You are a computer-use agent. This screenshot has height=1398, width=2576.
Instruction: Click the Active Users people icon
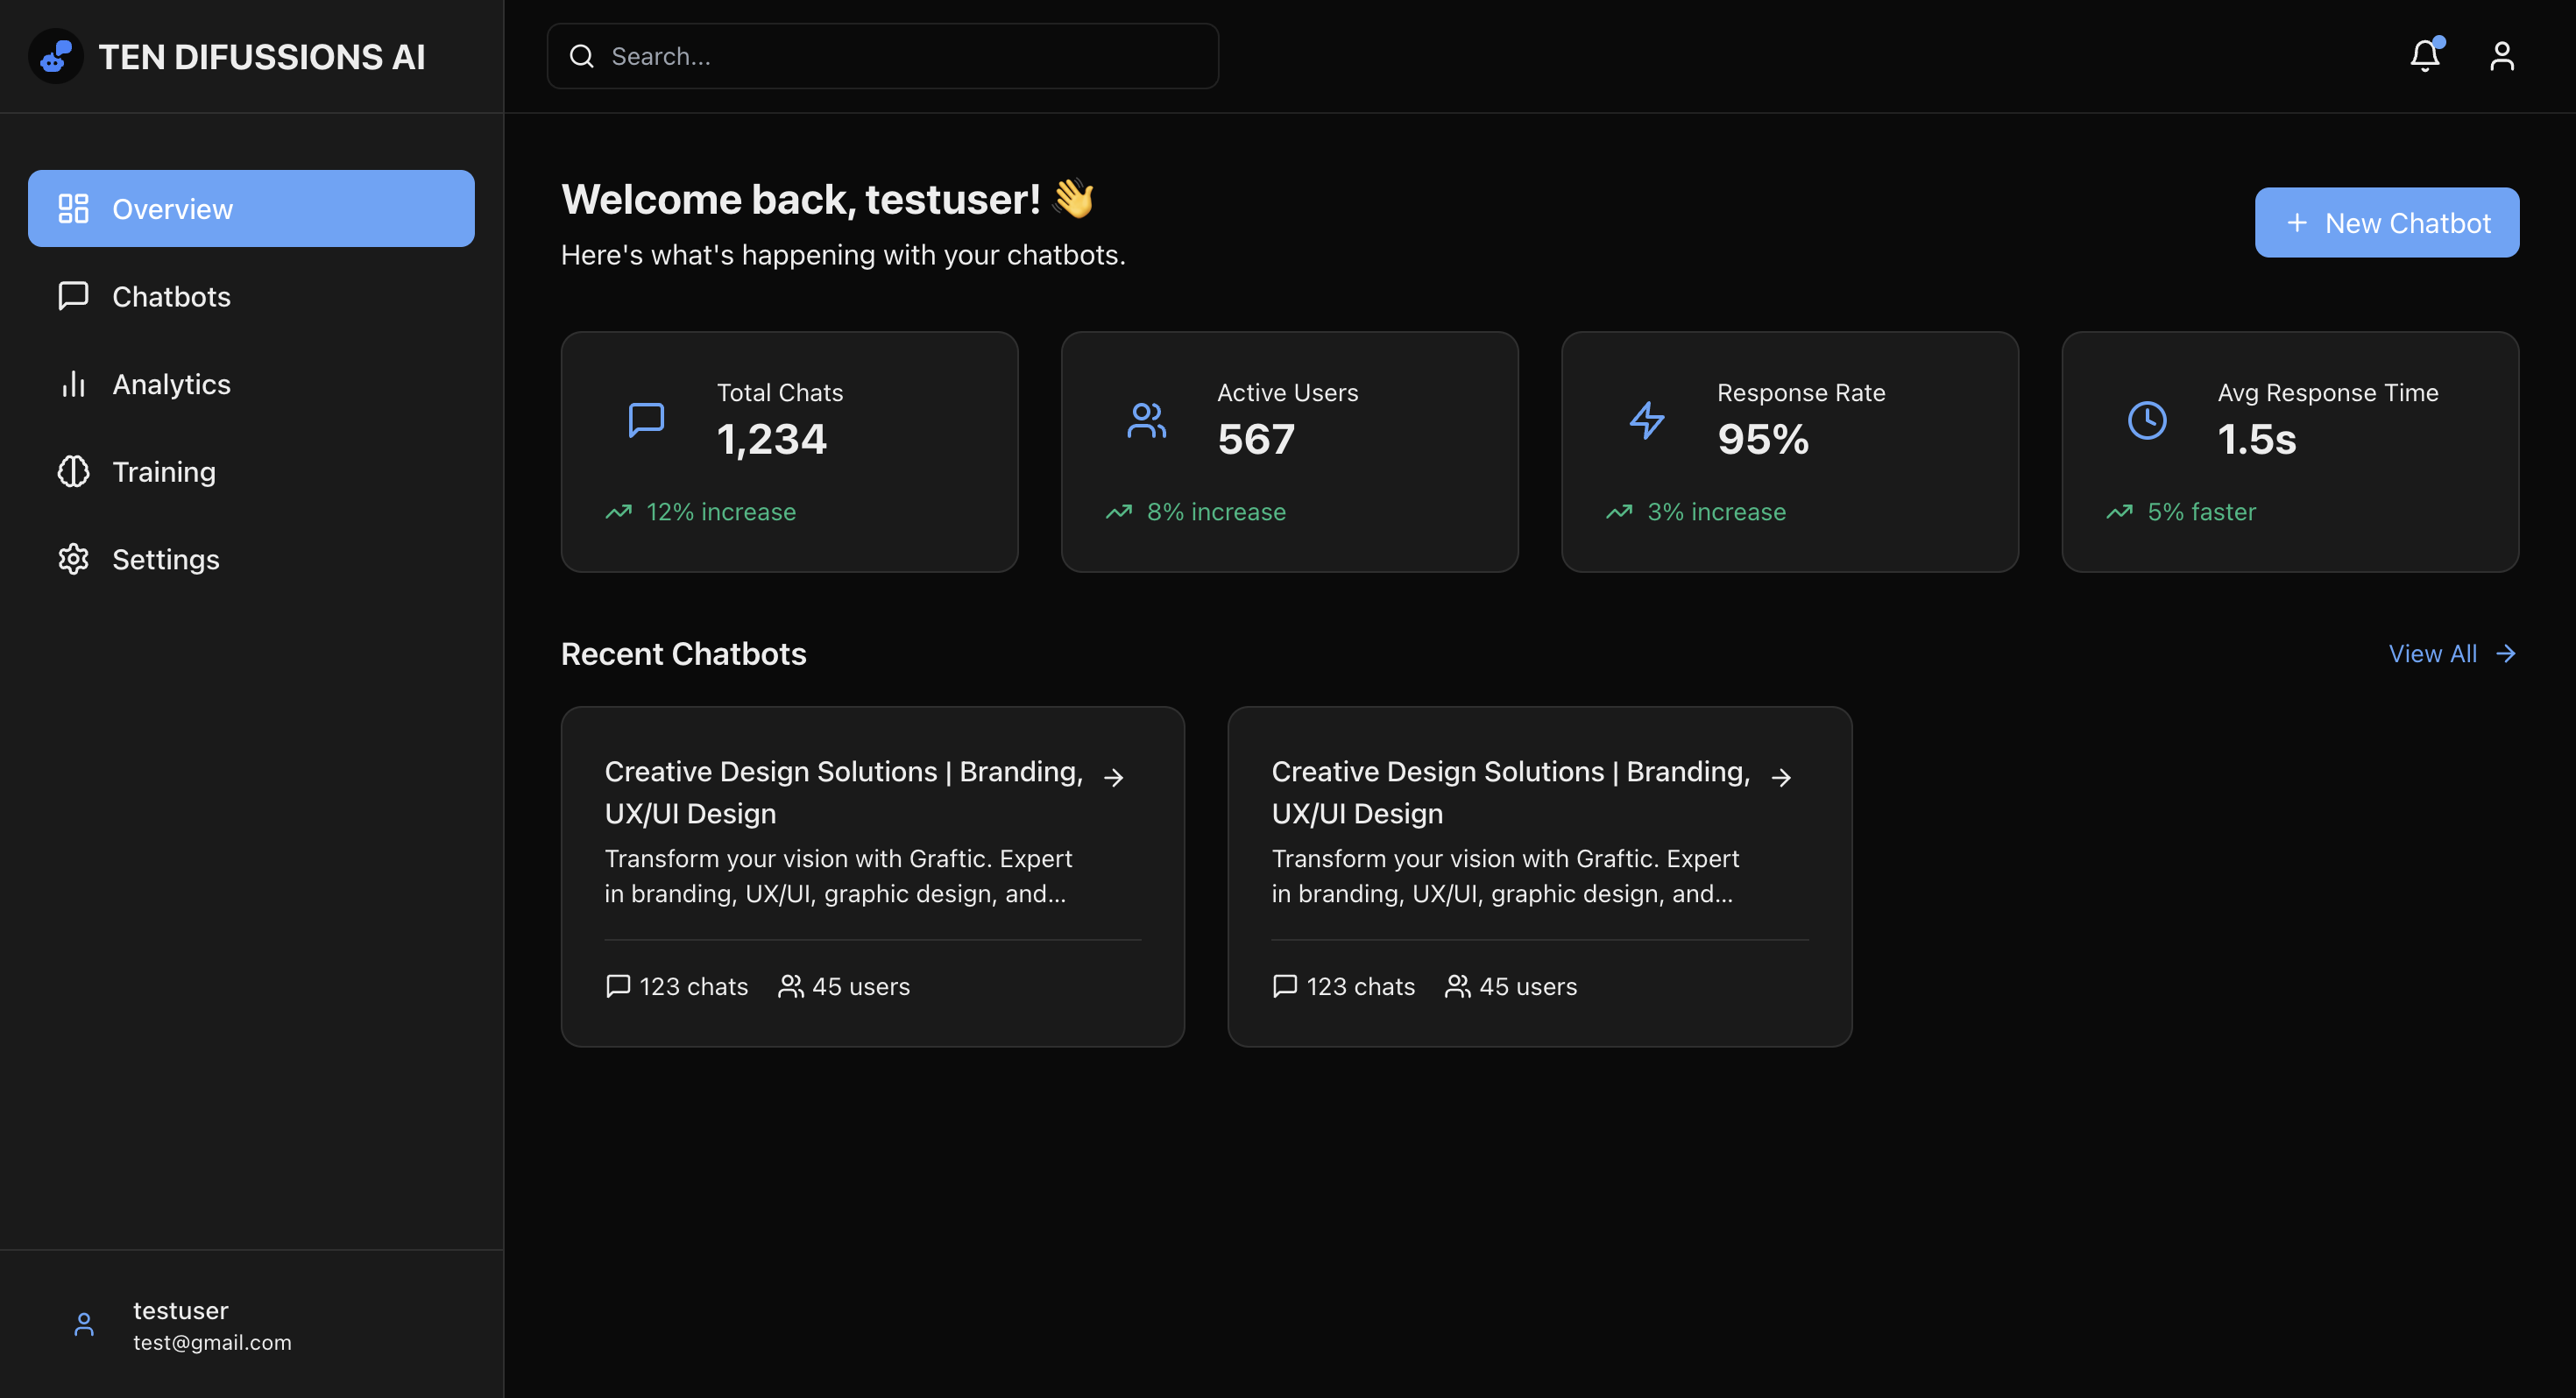point(1146,420)
